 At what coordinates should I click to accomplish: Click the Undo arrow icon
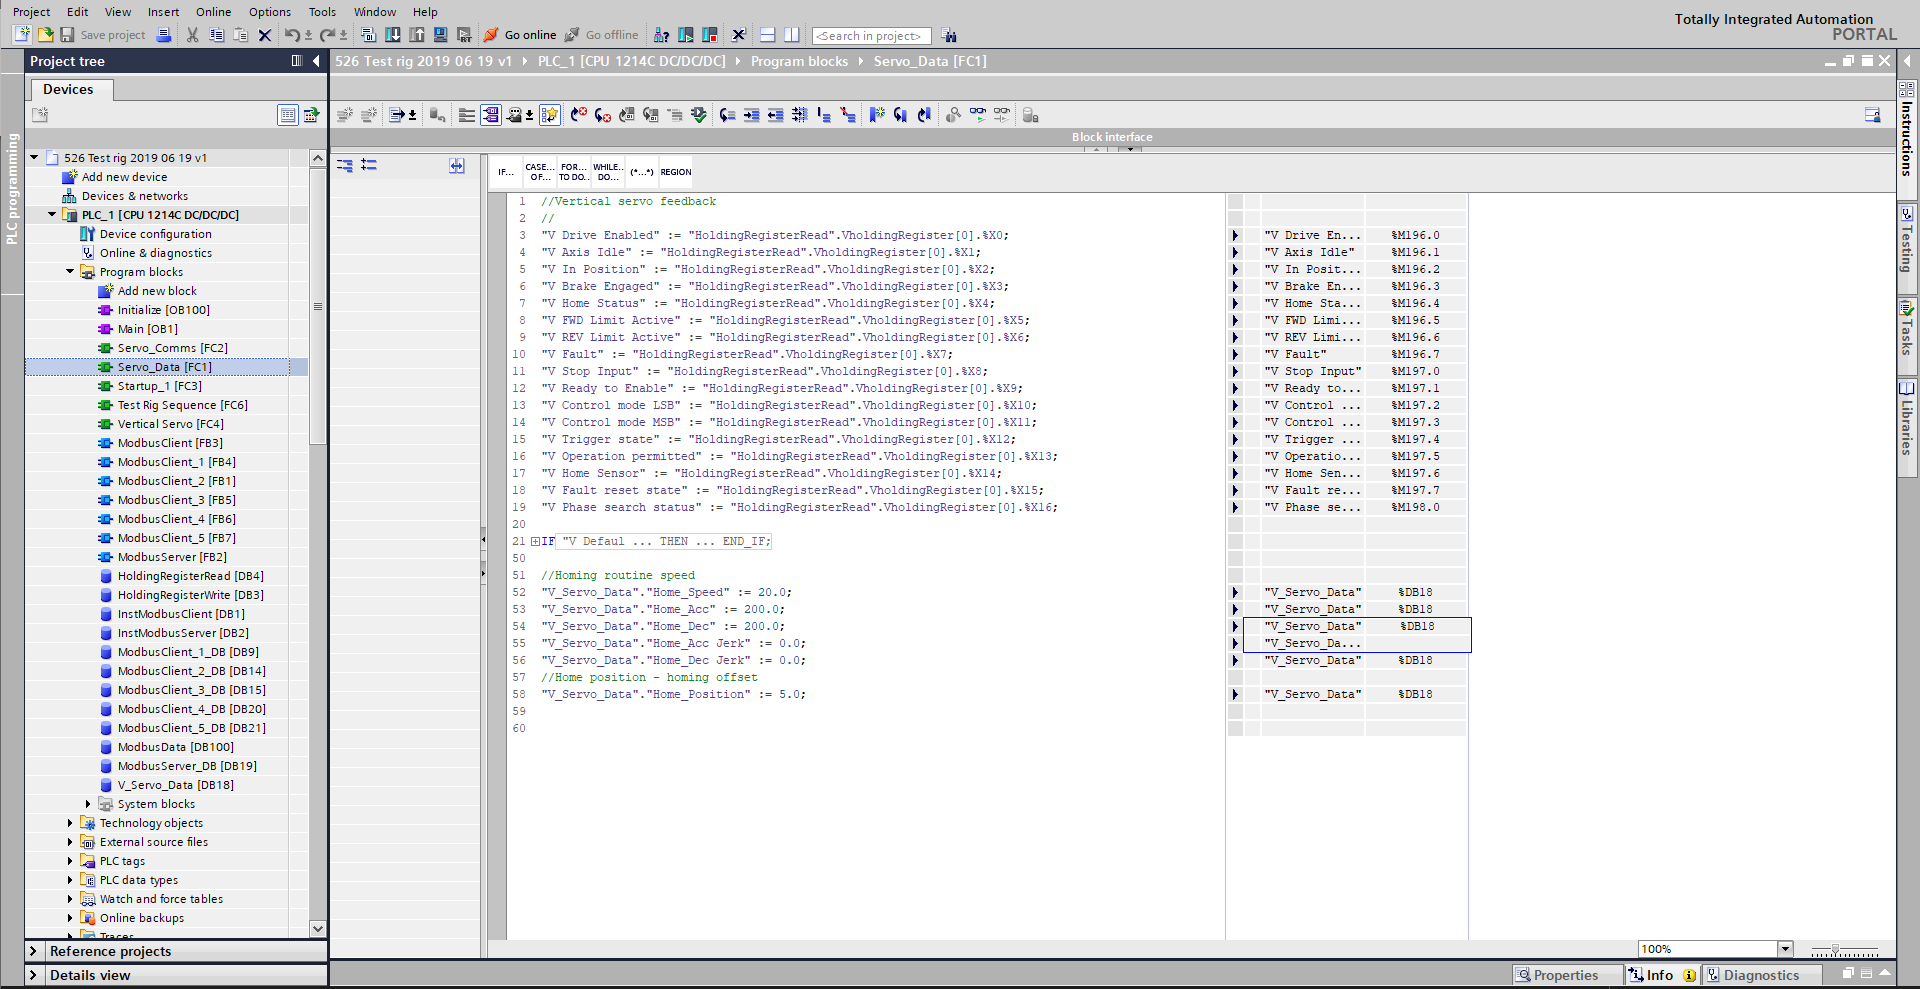tap(291, 35)
